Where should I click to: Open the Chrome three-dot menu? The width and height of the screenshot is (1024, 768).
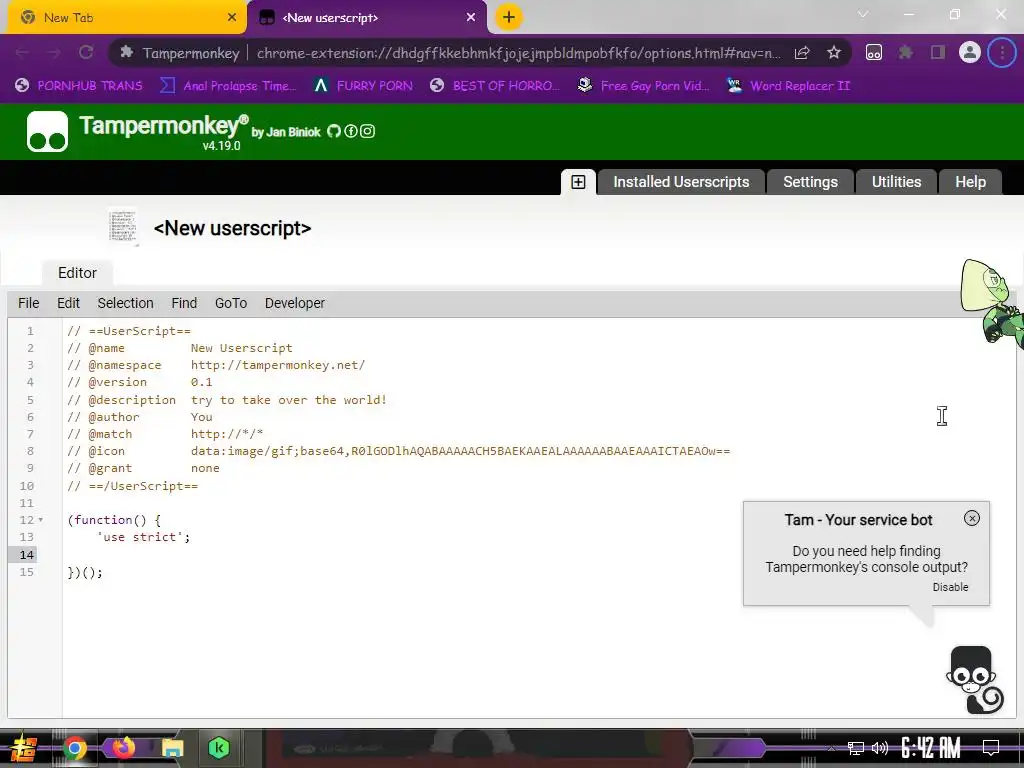pyautogui.click(x=1002, y=52)
